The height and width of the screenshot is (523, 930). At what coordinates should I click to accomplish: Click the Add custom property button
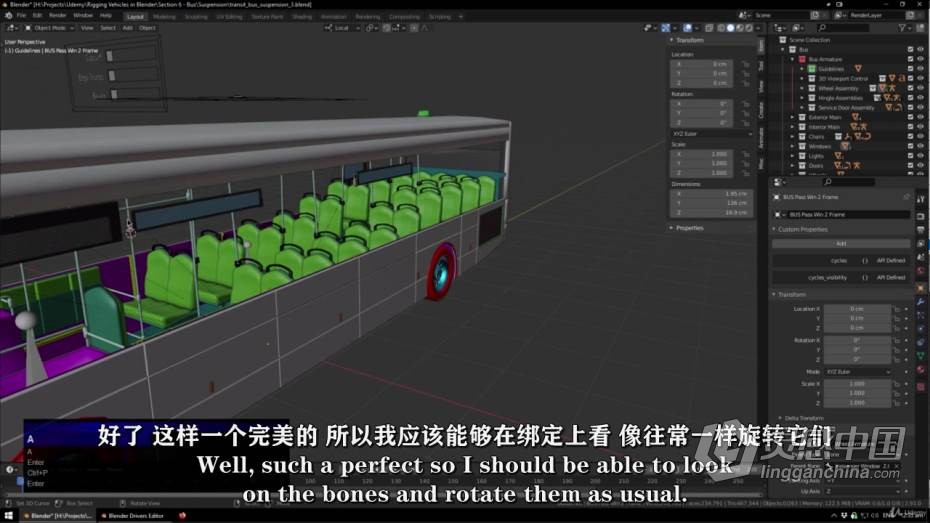tap(841, 244)
